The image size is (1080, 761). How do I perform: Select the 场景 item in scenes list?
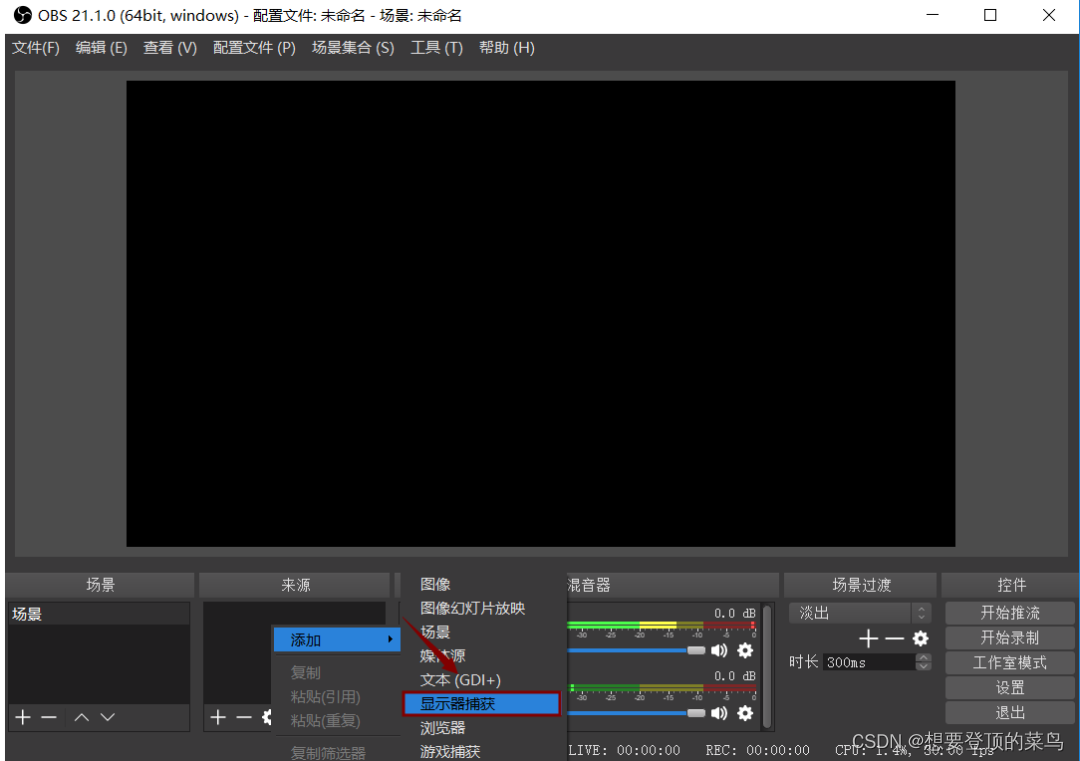click(x=98, y=614)
